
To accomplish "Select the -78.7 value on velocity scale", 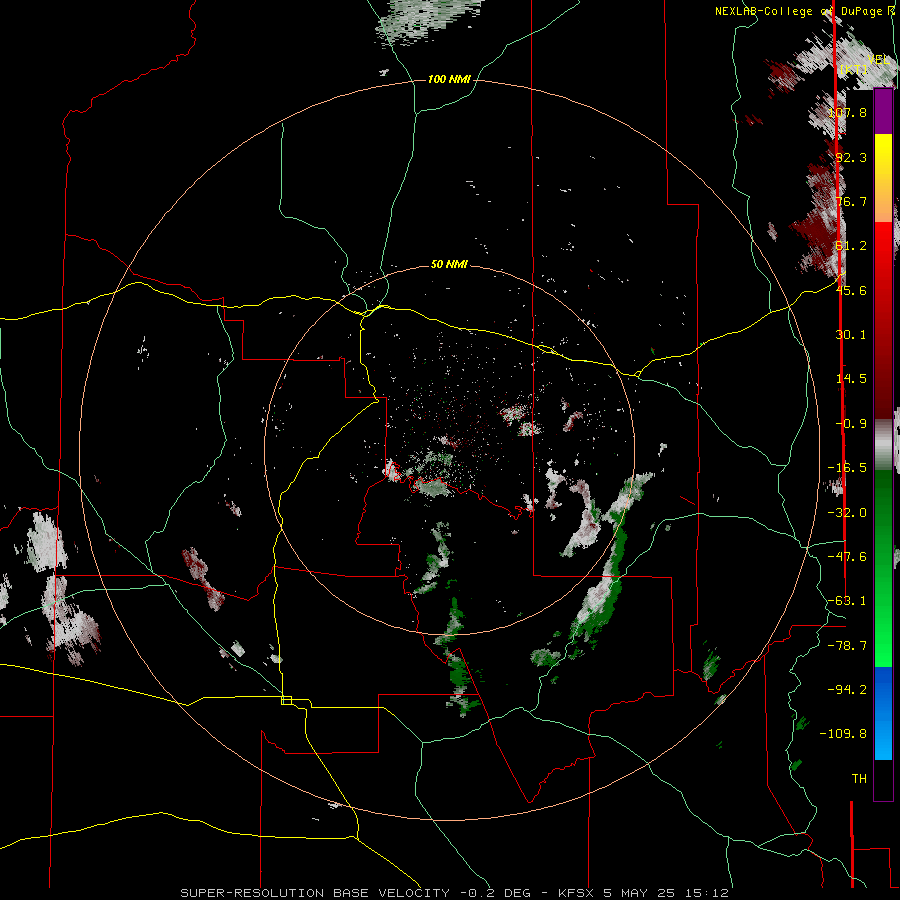I will 847,646.
